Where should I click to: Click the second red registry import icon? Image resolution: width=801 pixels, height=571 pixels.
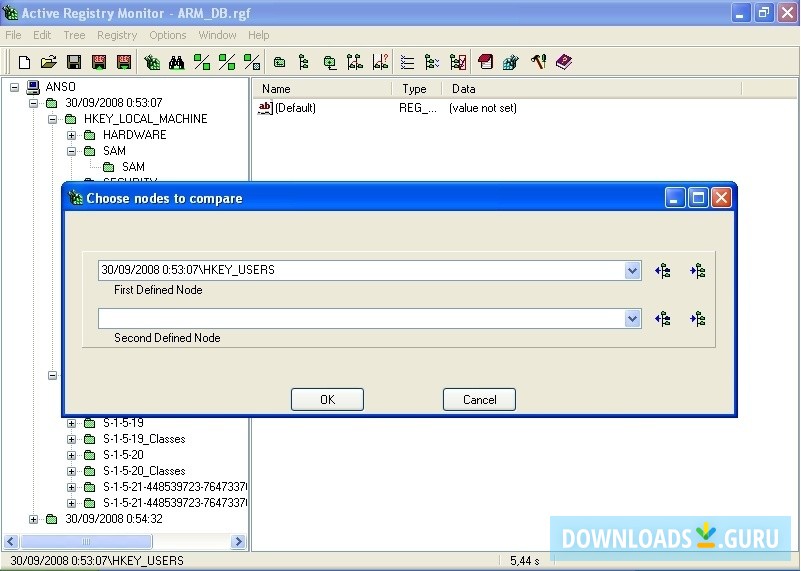(x=124, y=62)
